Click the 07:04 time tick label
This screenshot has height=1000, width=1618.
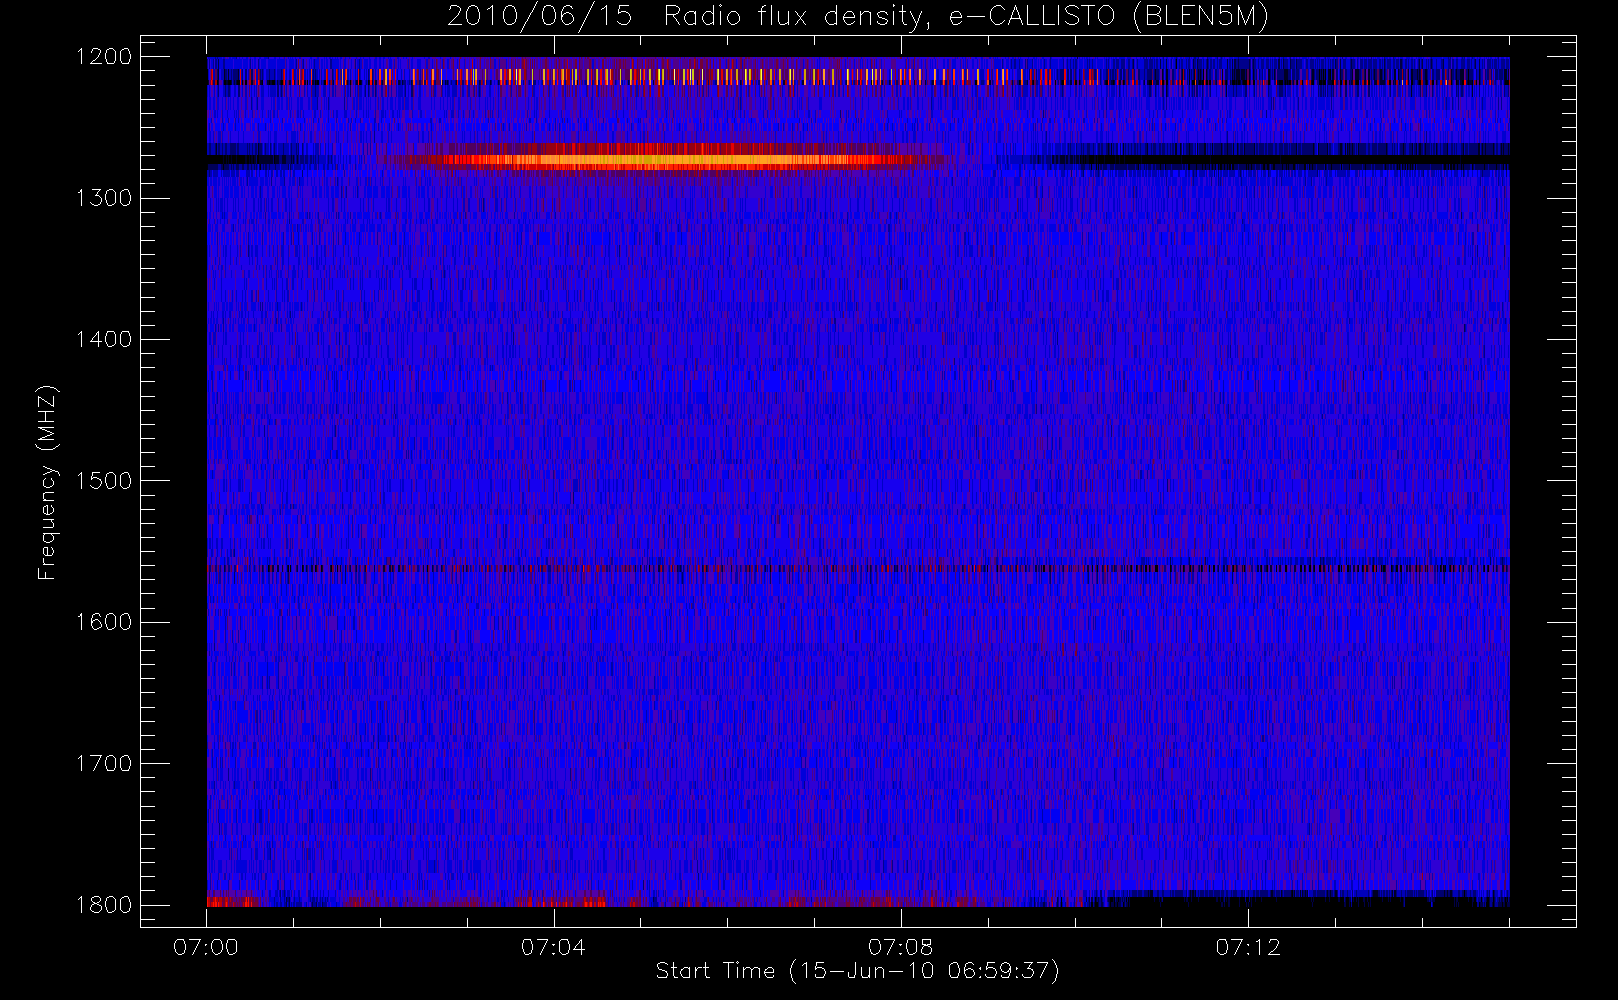tap(553, 947)
